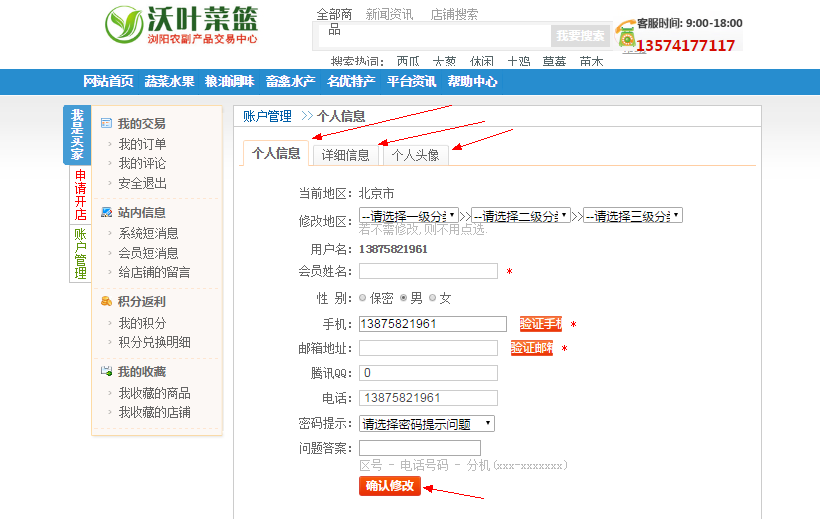Screen dimensions: 820x519
Task: Click the 申请开店 side tab
Action: [x=80, y=194]
